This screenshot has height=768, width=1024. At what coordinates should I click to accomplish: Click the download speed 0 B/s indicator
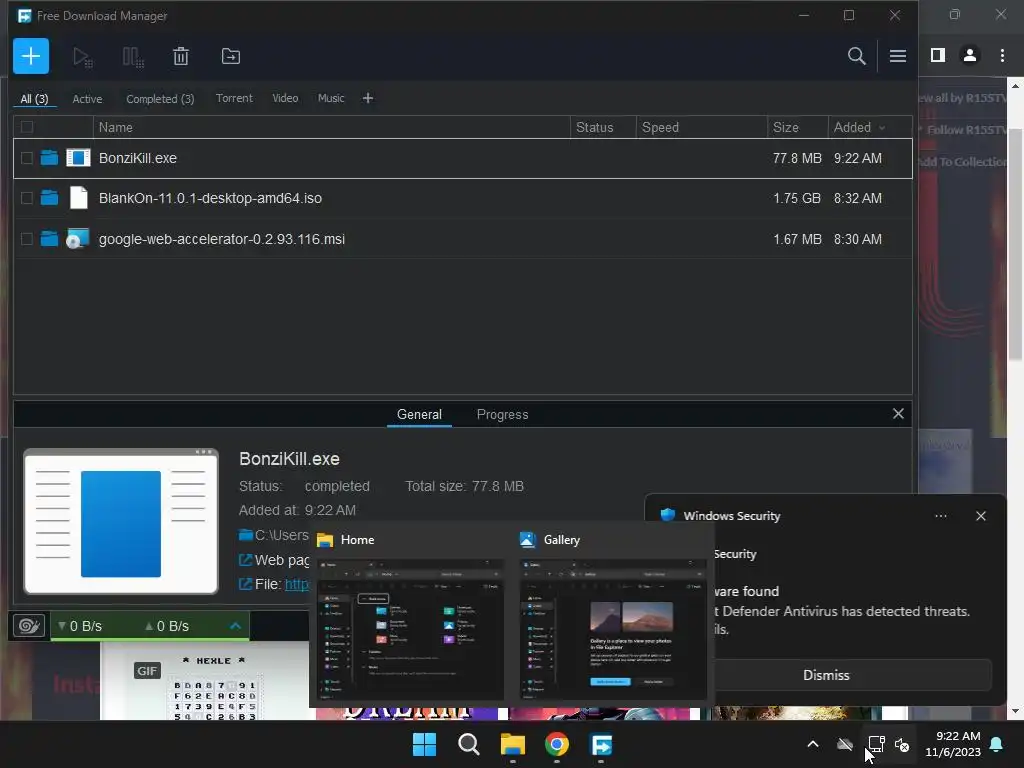[80, 626]
